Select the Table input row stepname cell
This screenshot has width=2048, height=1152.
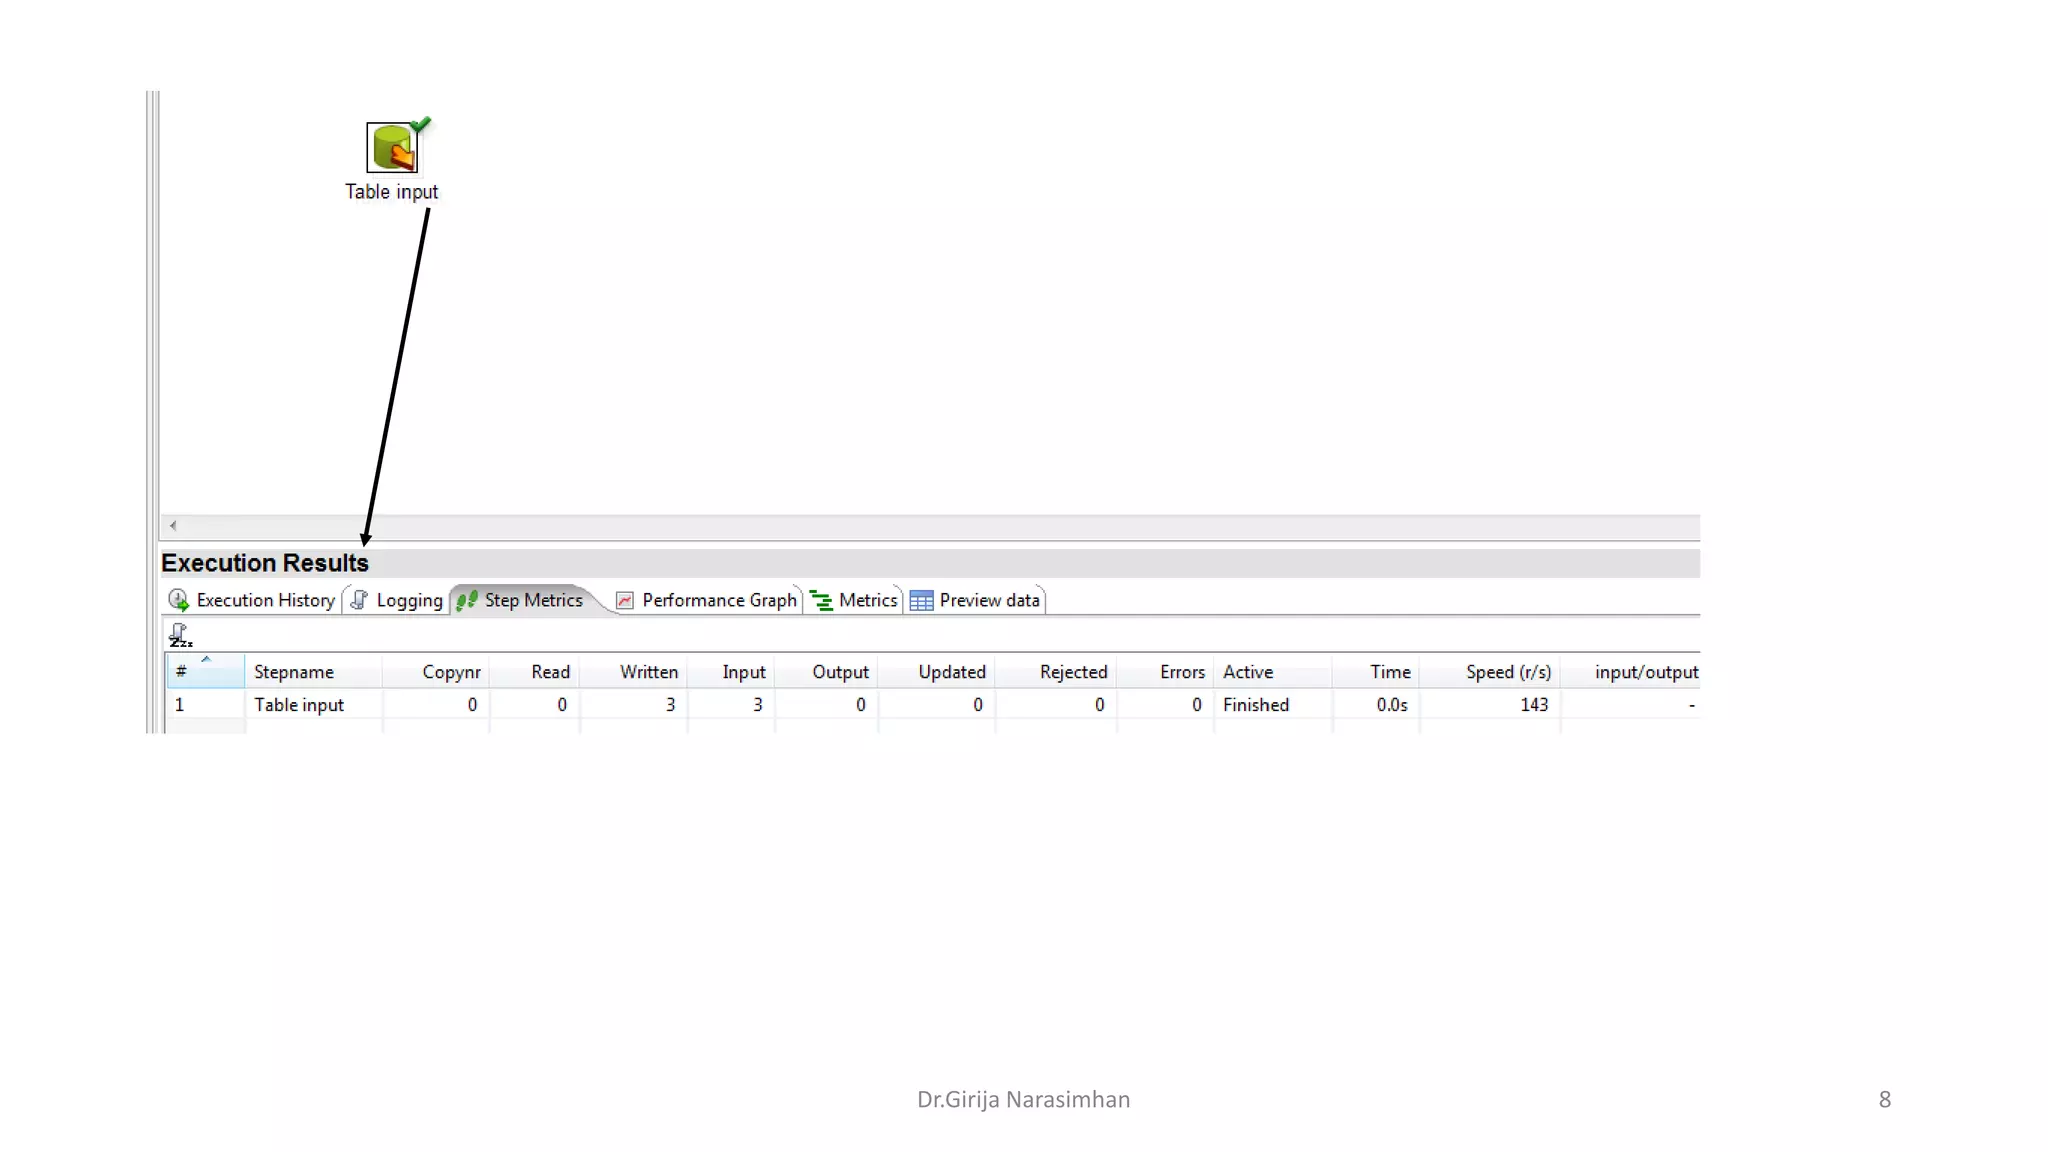click(313, 705)
